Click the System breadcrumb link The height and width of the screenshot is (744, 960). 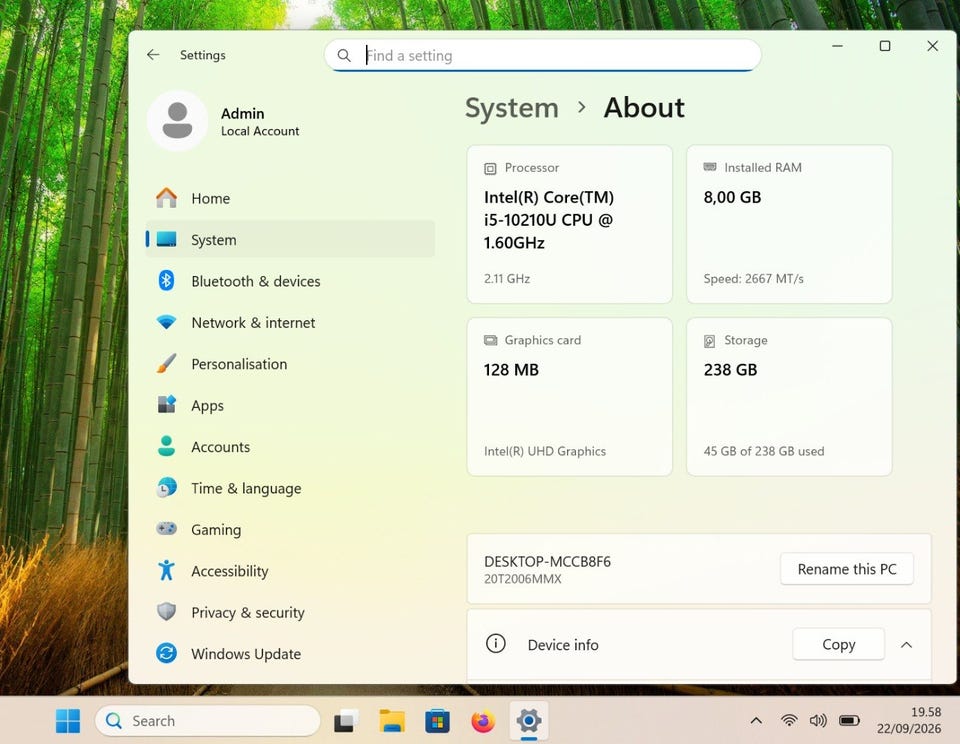512,108
